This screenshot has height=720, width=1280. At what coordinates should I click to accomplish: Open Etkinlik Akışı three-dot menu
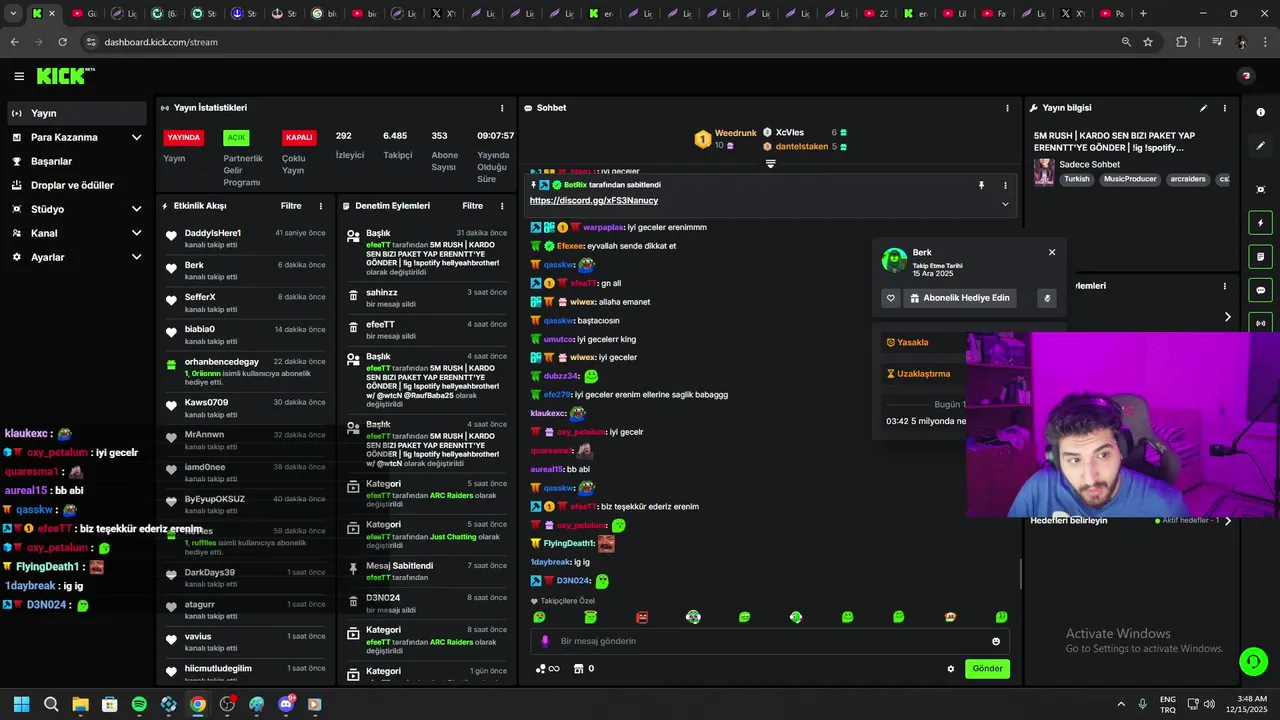321,206
